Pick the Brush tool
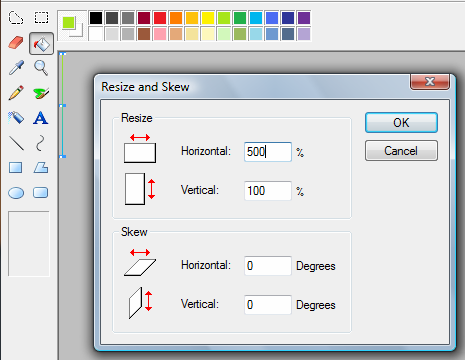The image size is (465, 360). click(41, 93)
